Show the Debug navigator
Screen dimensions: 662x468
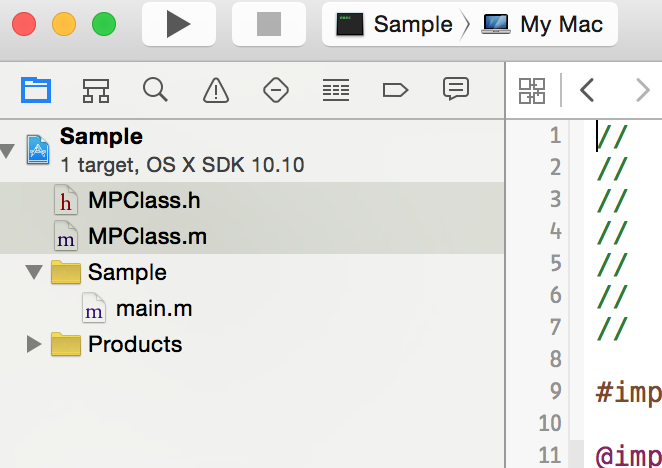(x=336, y=90)
